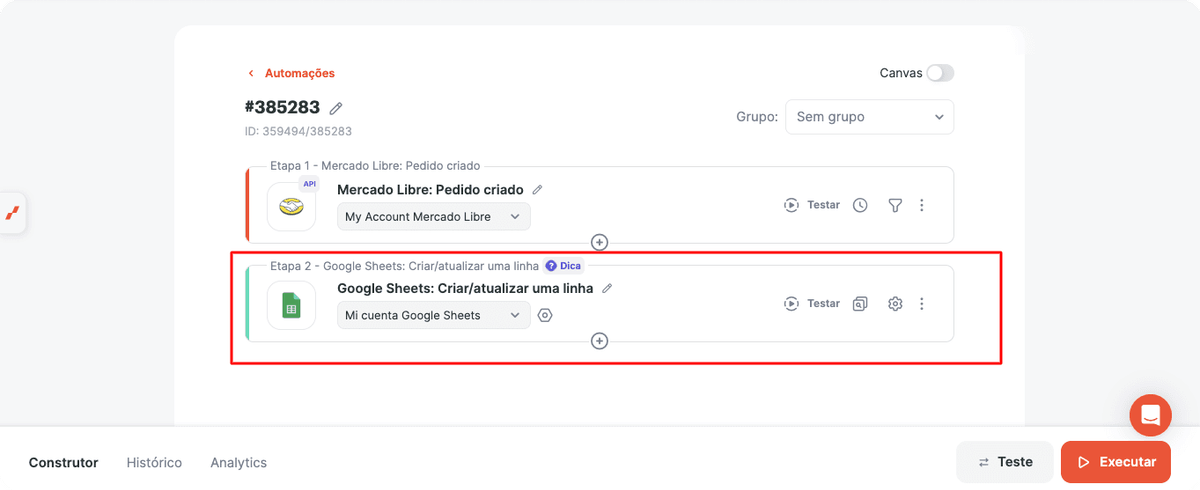Open Mi cuenta Google Sheets account dropdown
Screen dimensions: 1200x490
coord(433,315)
